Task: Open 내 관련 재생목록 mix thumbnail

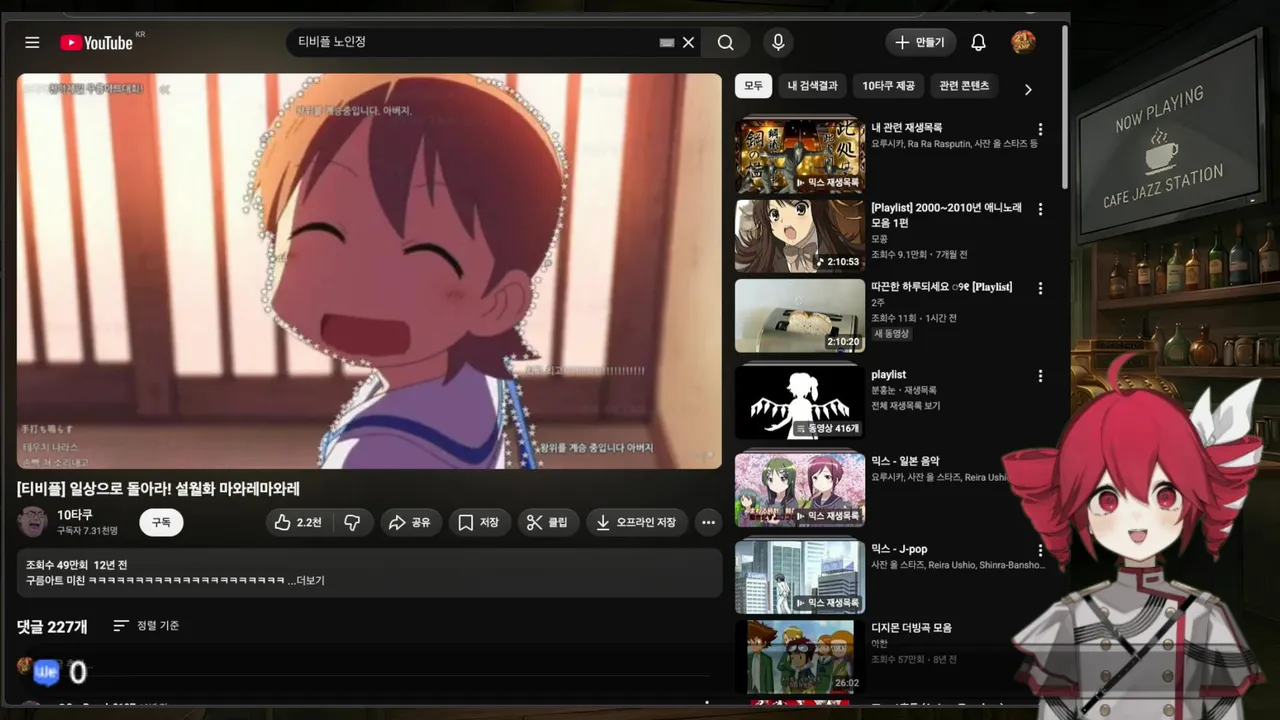Action: pyautogui.click(x=800, y=156)
